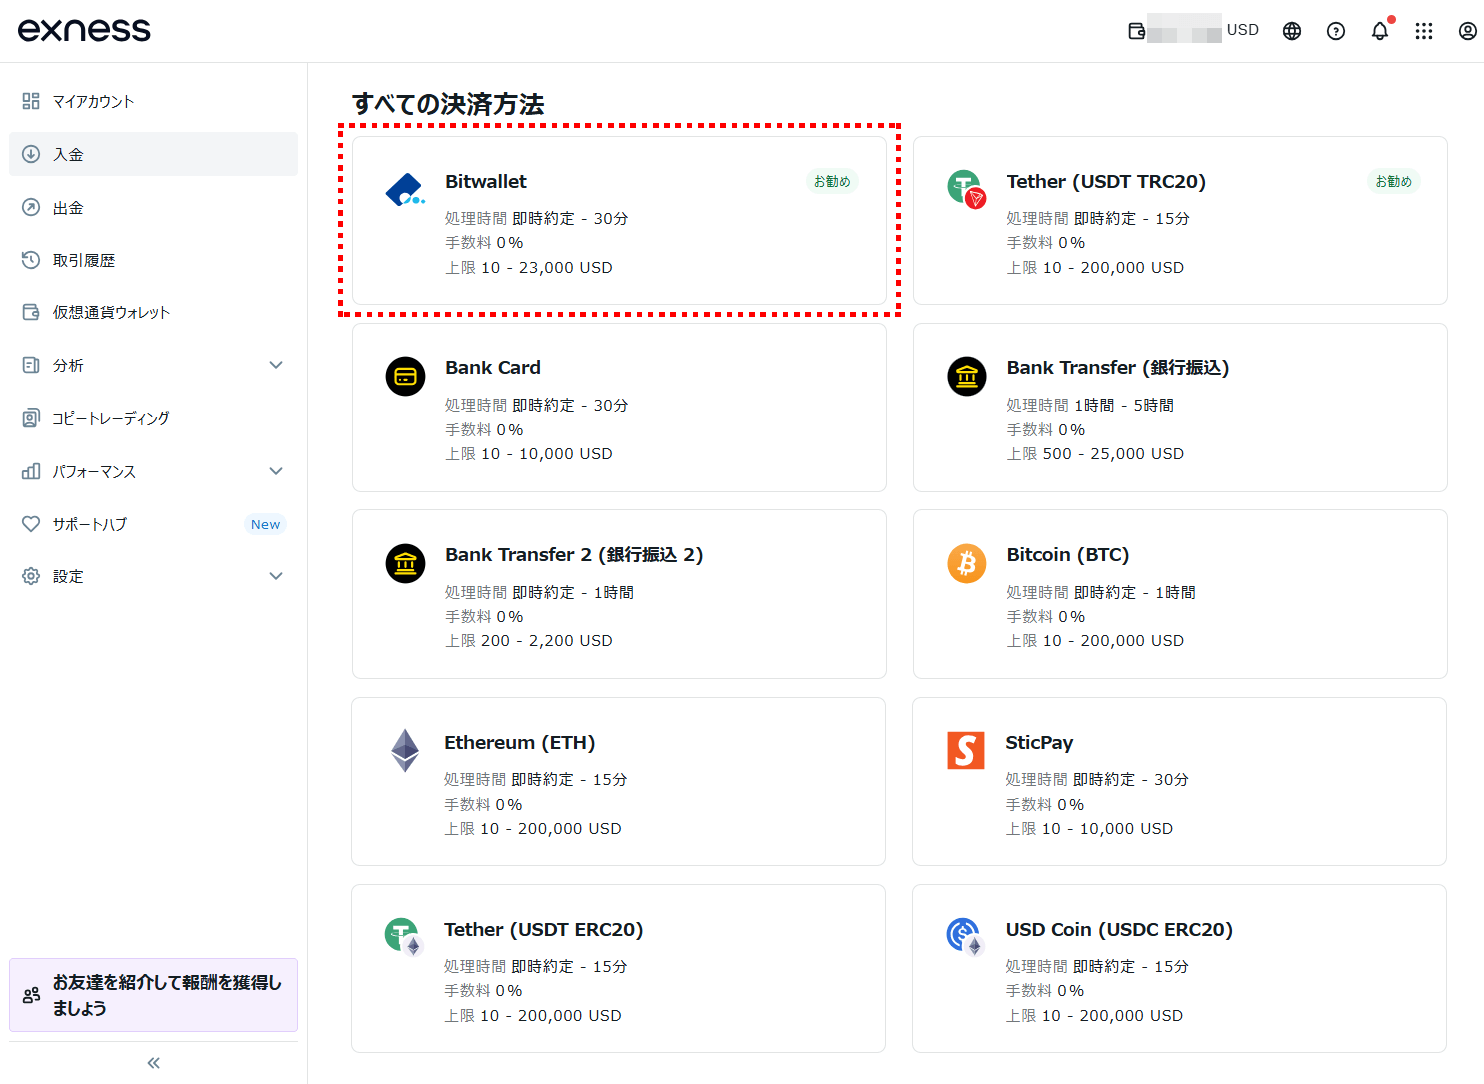Click the 200 - 2,200 USD limit text
1484x1084 pixels.
[547, 641]
